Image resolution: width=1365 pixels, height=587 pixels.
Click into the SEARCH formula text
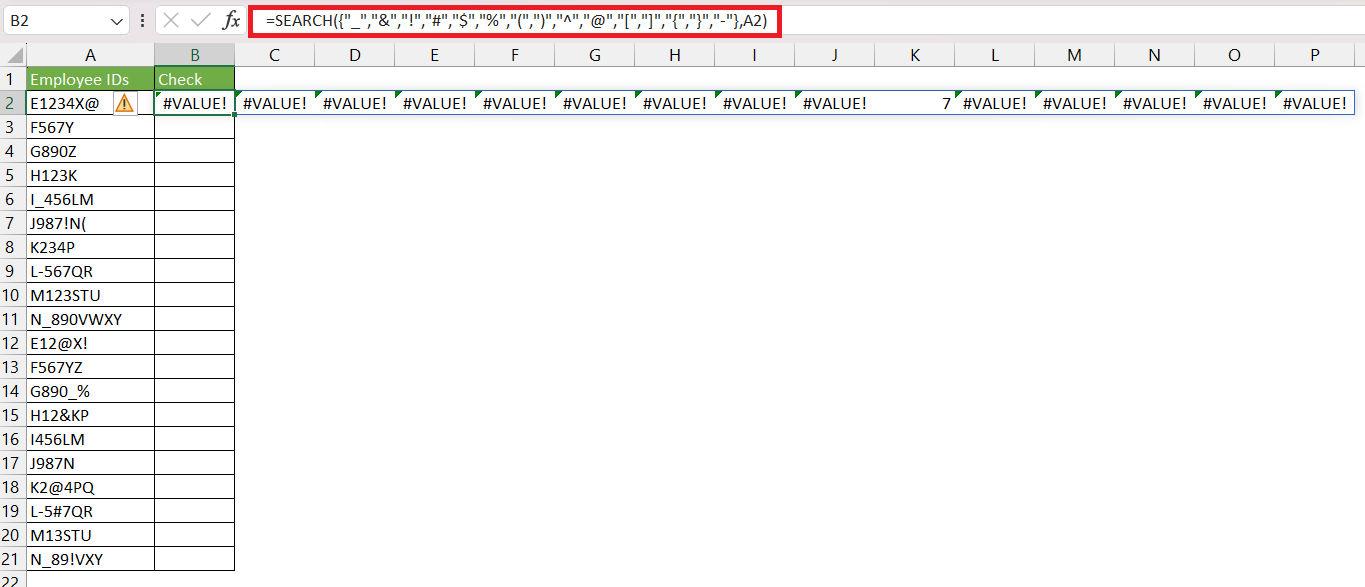[x=516, y=20]
